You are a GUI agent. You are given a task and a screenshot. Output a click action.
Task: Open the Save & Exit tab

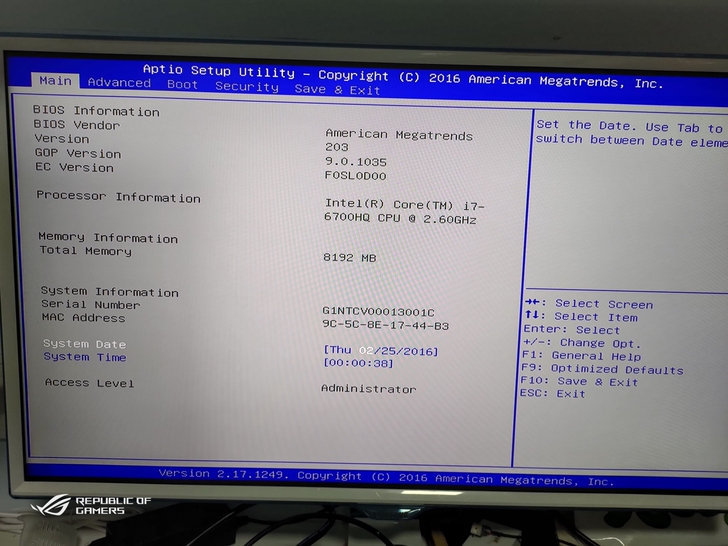point(338,89)
